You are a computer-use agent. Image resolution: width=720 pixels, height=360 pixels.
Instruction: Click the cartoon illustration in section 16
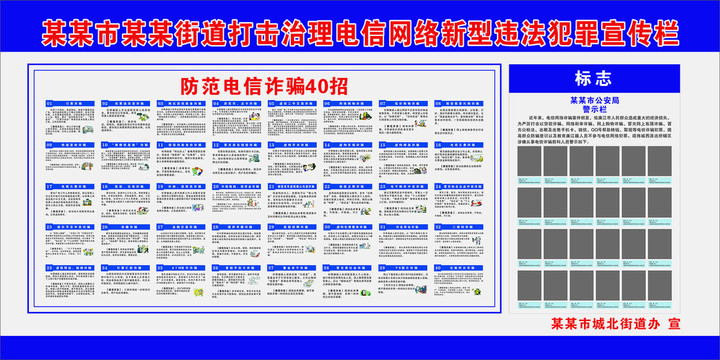pos(477,158)
